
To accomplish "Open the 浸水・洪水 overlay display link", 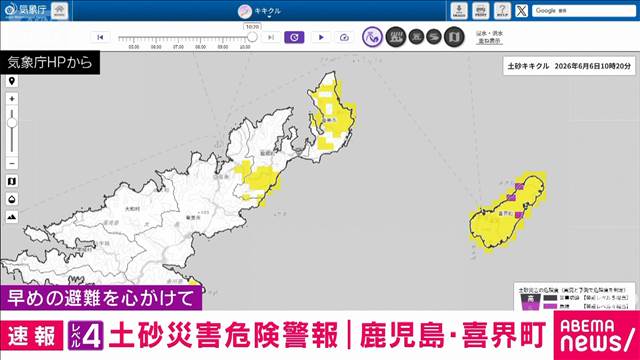I will pyautogui.click(x=489, y=37).
